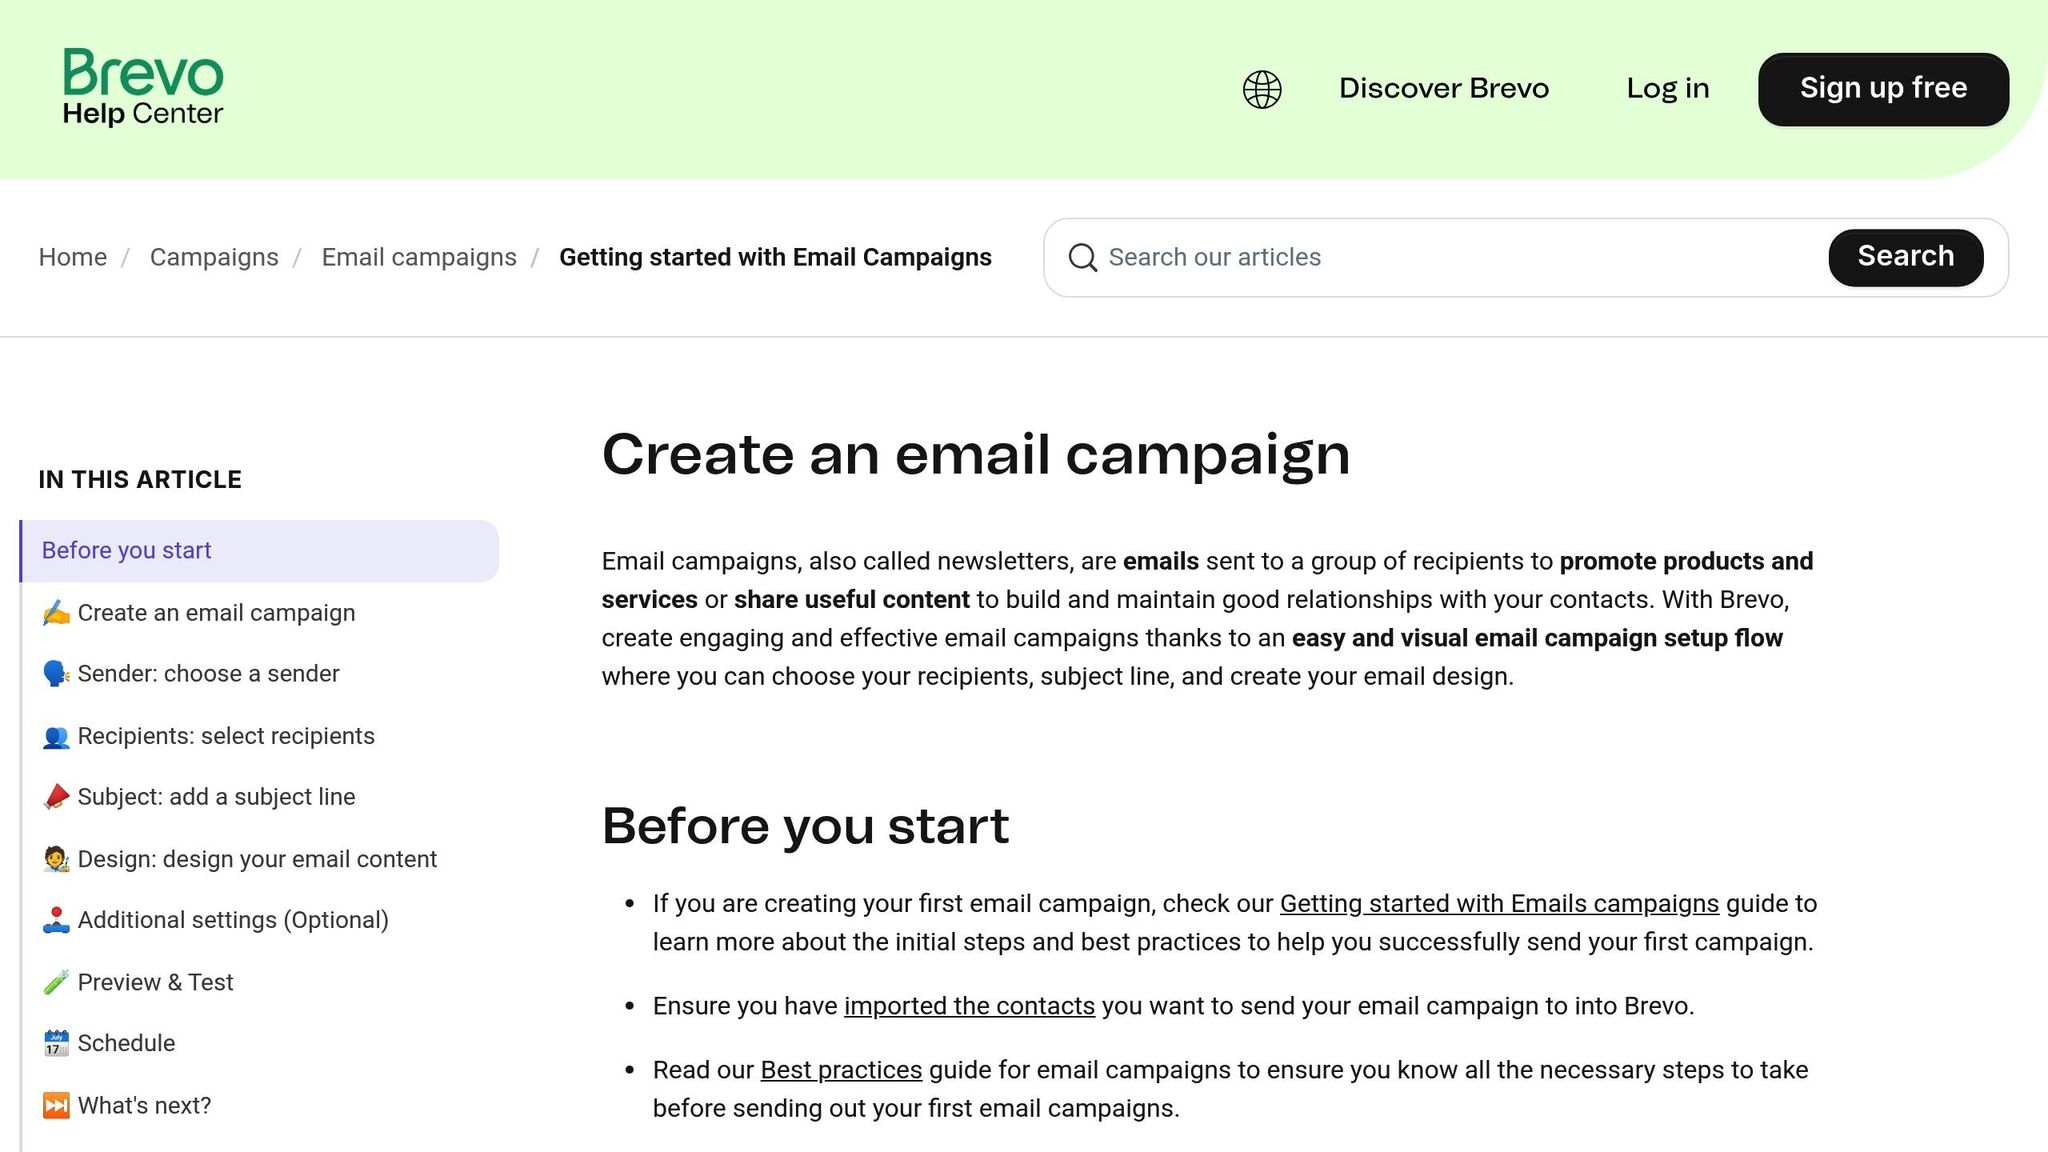Image resolution: width=2048 pixels, height=1152 pixels.
Task: Go to Log in
Action: pyautogui.click(x=1668, y=89)
